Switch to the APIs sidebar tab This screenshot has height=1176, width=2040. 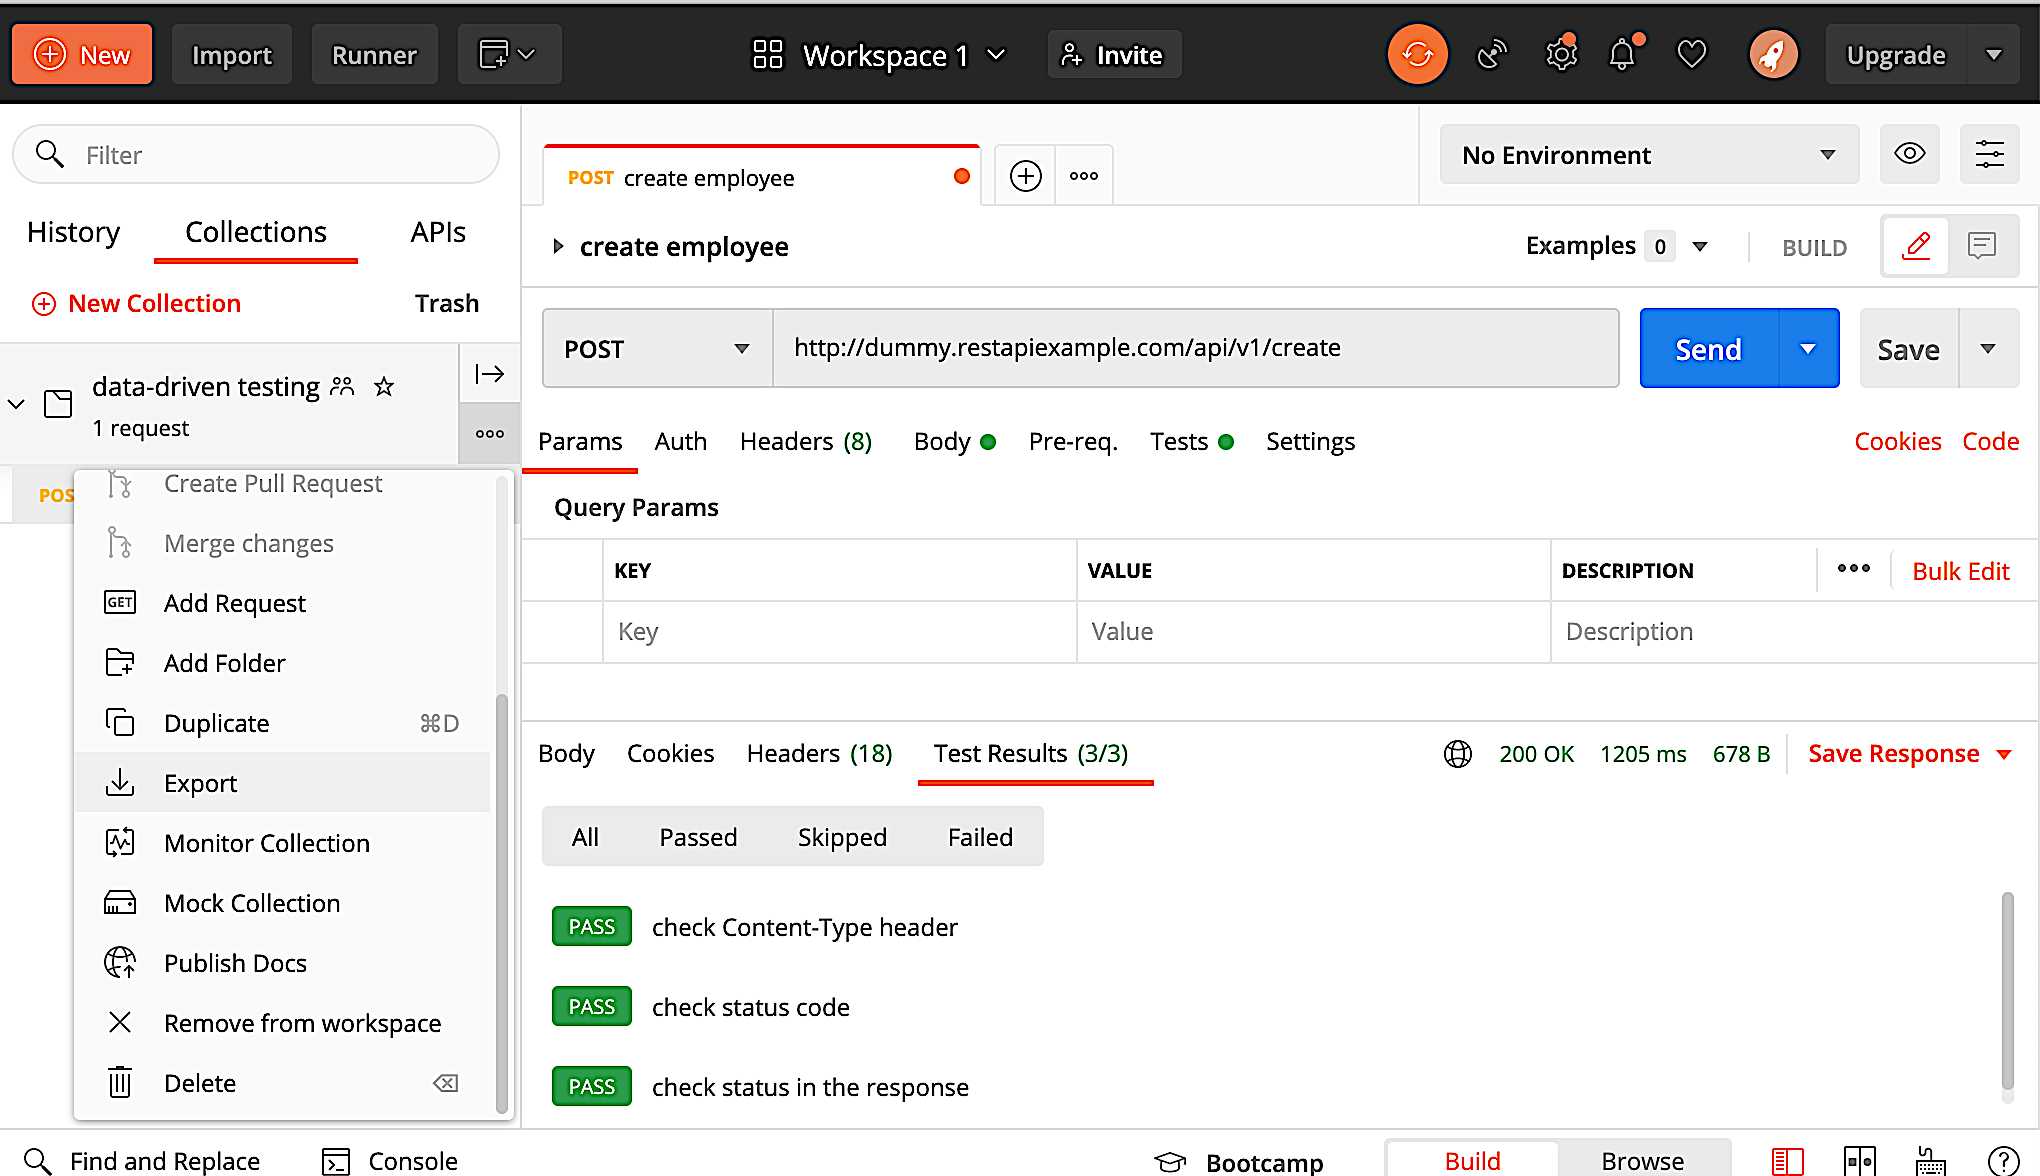pyautogui.click(x=438, y=232)
